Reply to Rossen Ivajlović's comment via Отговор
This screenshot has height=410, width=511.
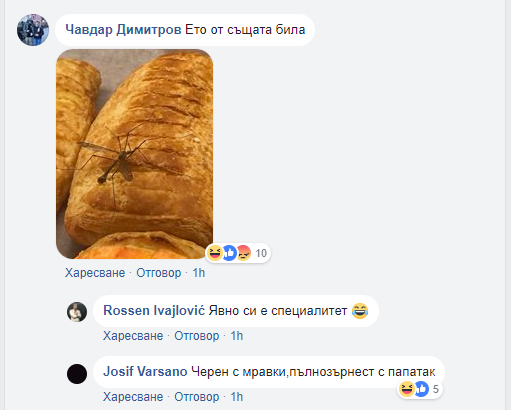pyautogui.click(x=197, y=336)
